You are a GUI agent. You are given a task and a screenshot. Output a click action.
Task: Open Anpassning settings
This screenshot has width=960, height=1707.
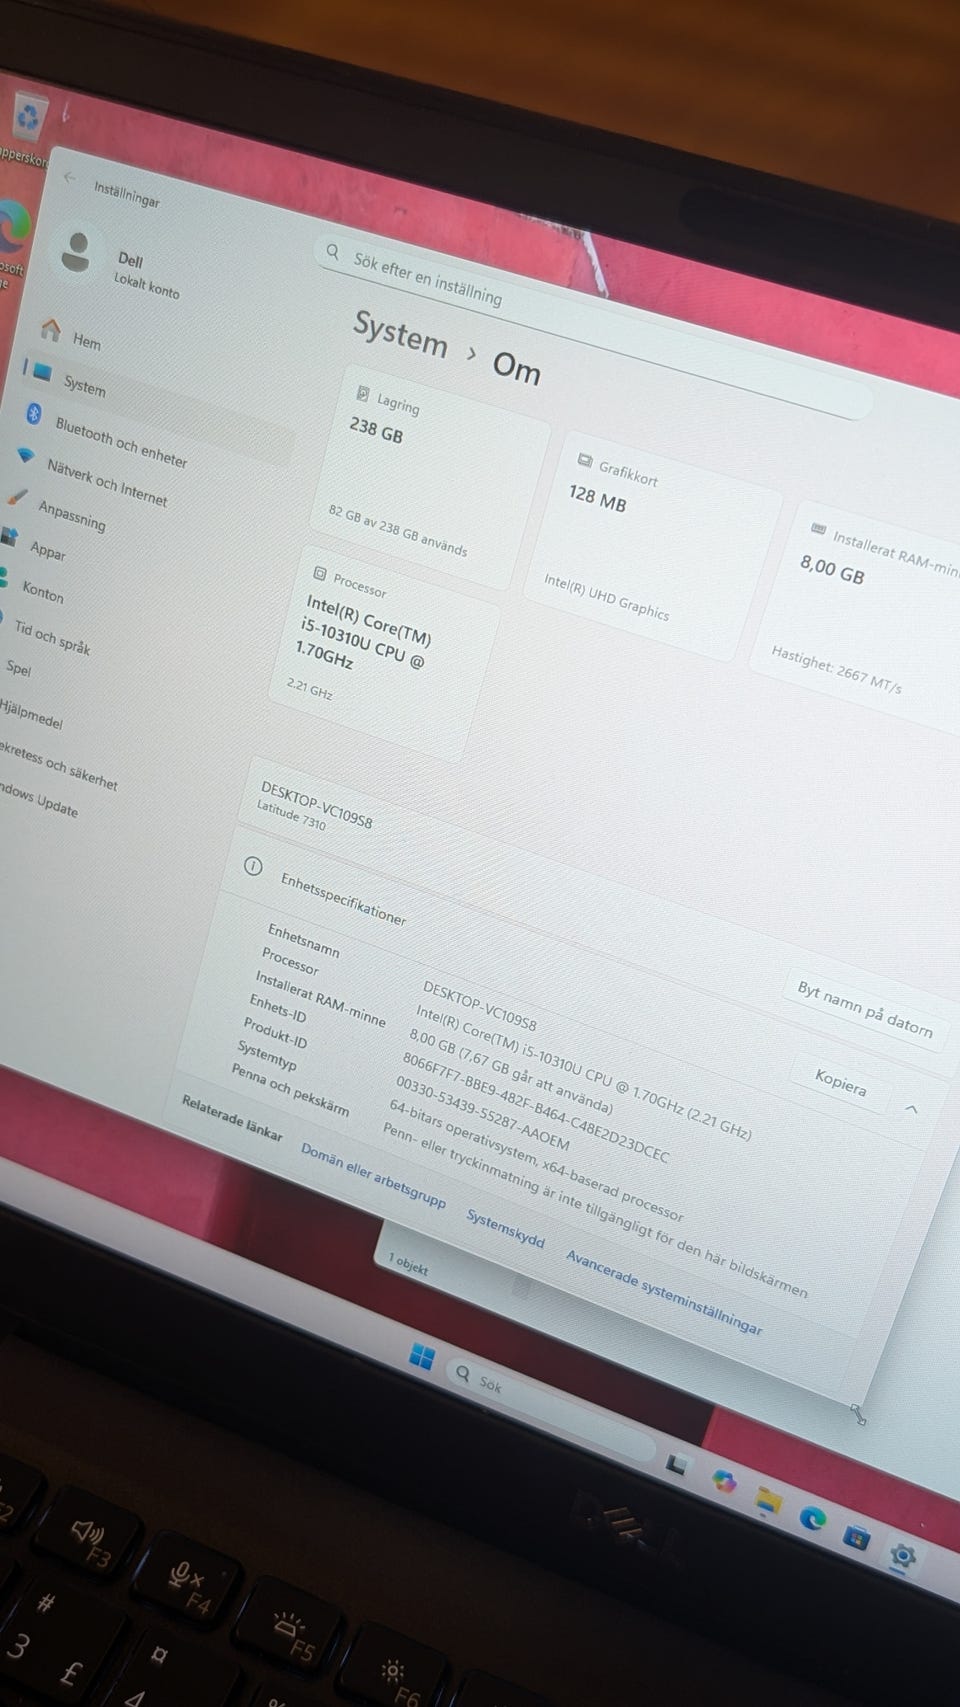click(71, 515)
